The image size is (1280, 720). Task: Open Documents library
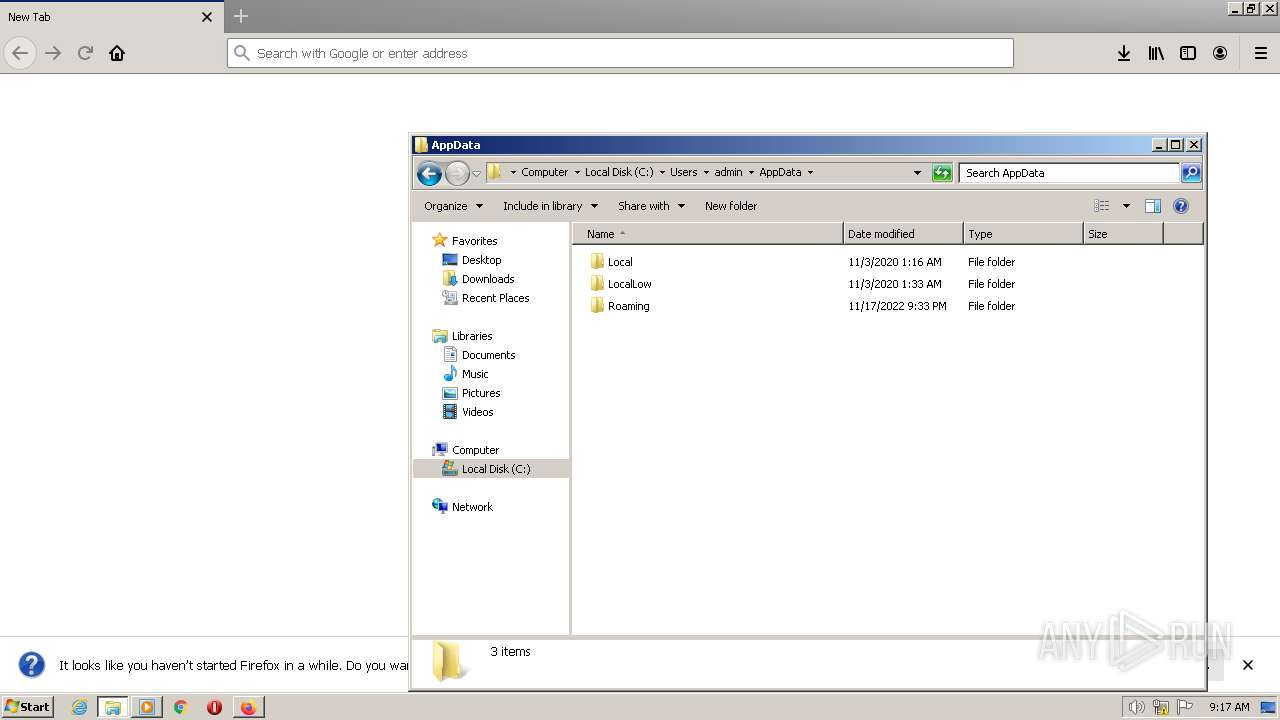point(488,355)
